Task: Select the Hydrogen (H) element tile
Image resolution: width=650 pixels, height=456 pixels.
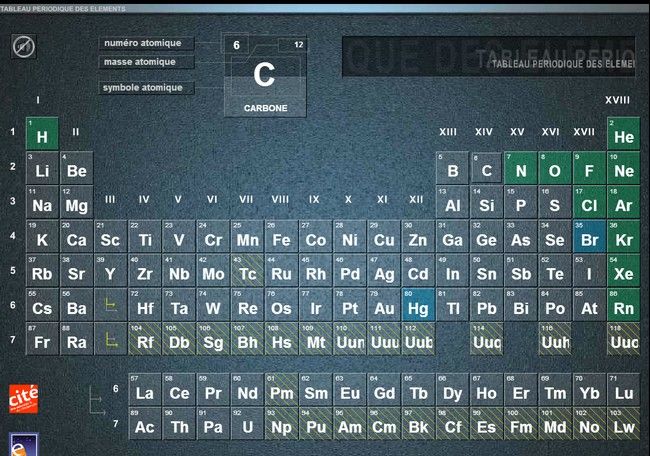Action: (42, 135)
